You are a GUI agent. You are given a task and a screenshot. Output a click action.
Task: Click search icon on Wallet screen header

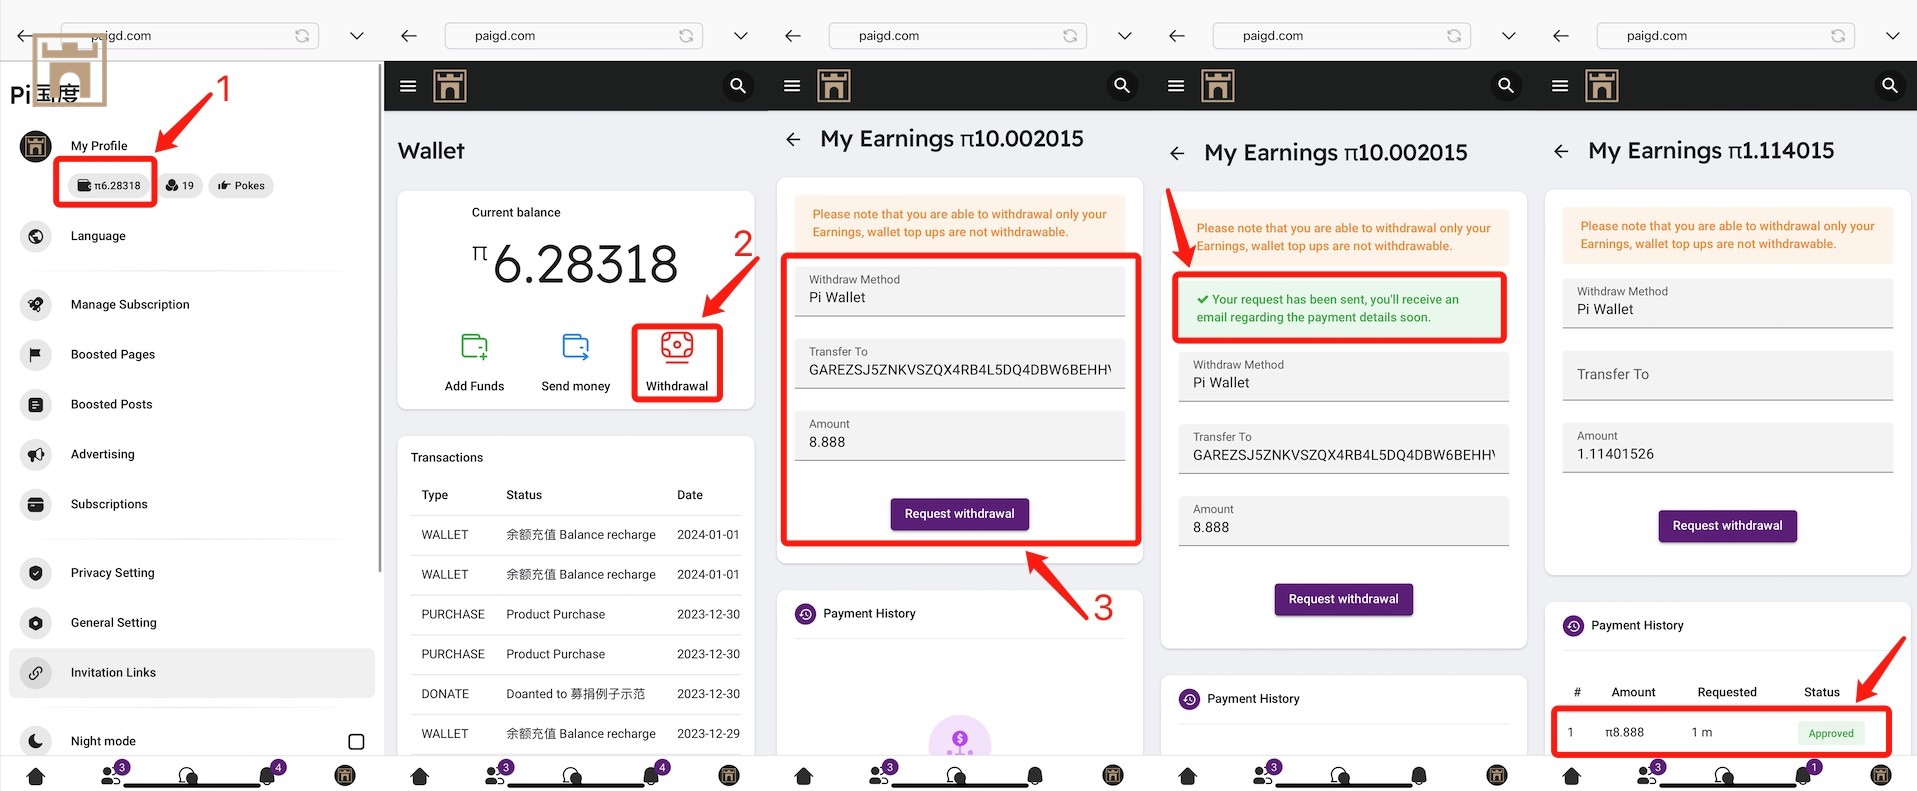coord(738,86)
